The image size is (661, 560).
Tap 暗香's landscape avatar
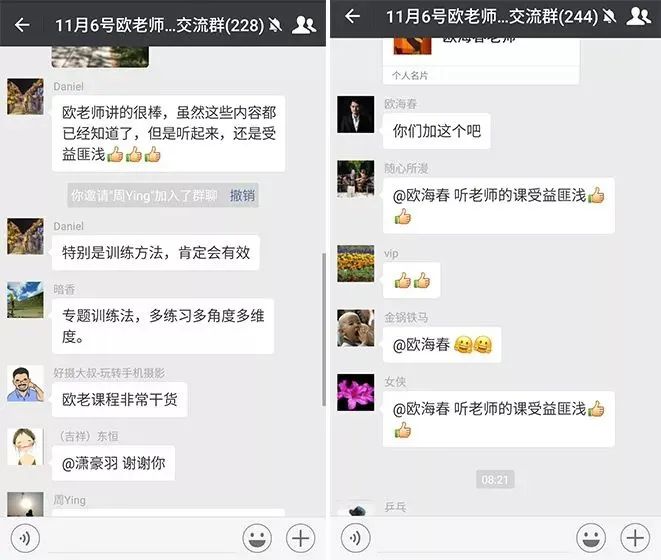pos(25,300)
